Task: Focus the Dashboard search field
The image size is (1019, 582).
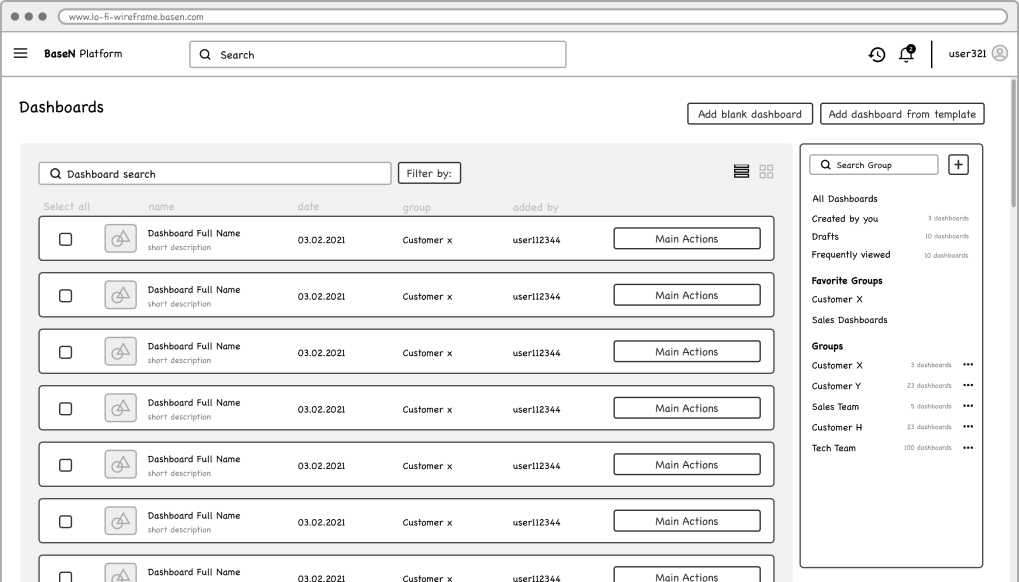Action: point(215,173)
